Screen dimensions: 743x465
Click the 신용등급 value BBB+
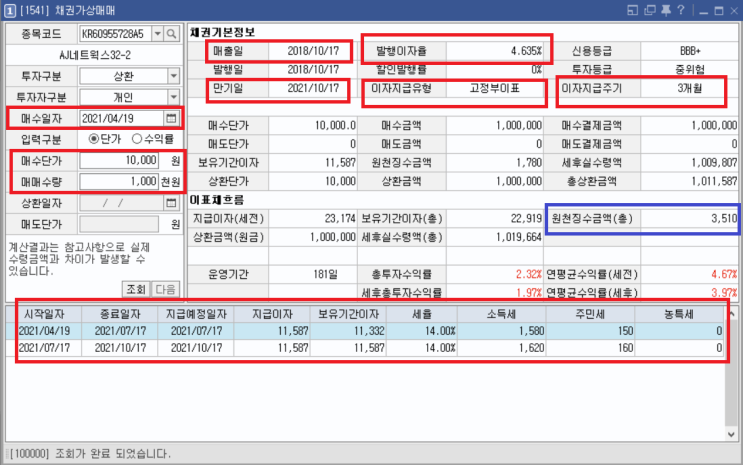[690, 51]
